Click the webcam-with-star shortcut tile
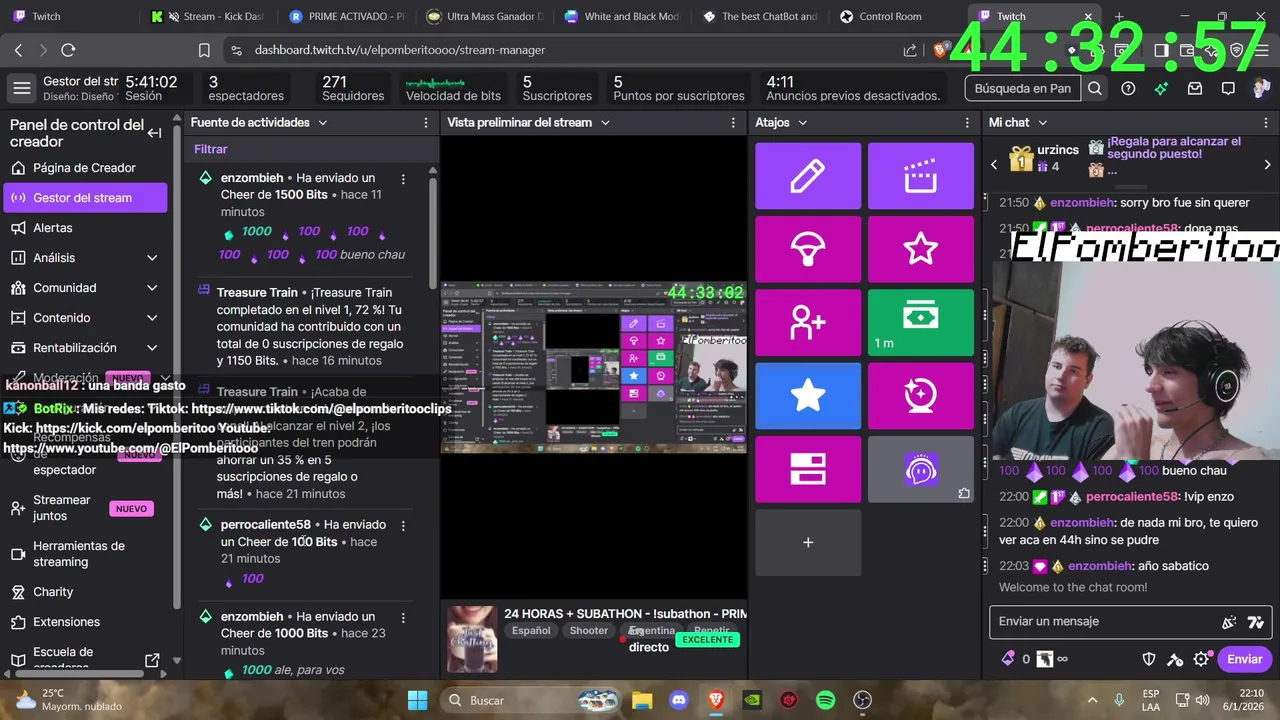 click(920, 396)
